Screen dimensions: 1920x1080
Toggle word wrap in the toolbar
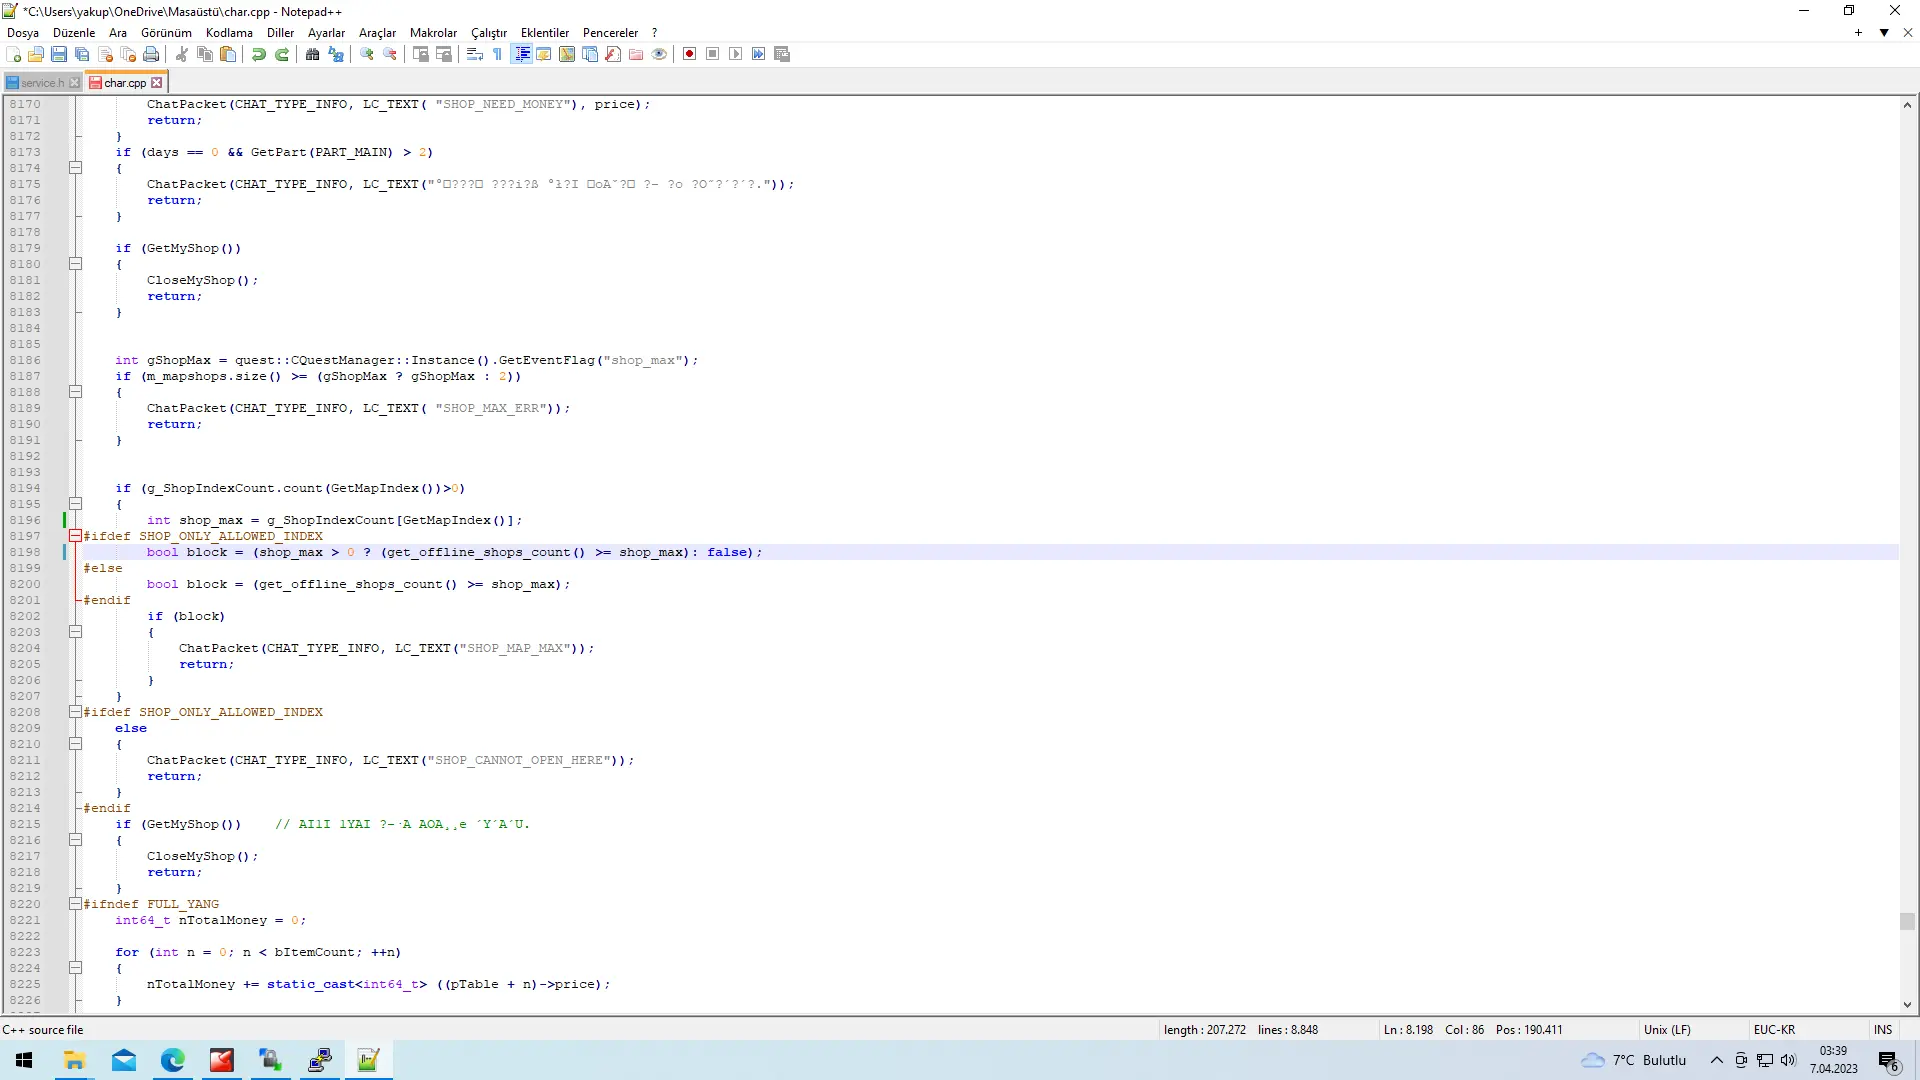pos(474,54)
